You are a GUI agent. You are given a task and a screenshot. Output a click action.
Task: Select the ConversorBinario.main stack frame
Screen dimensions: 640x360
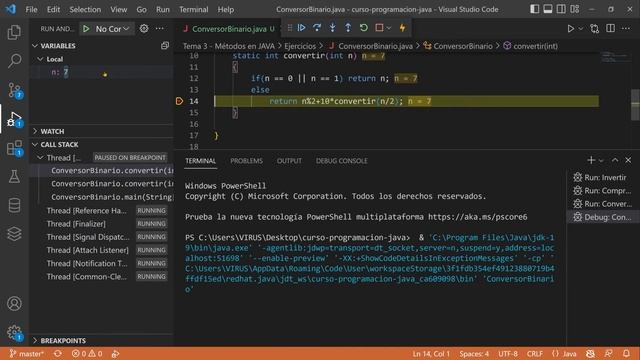111,197
